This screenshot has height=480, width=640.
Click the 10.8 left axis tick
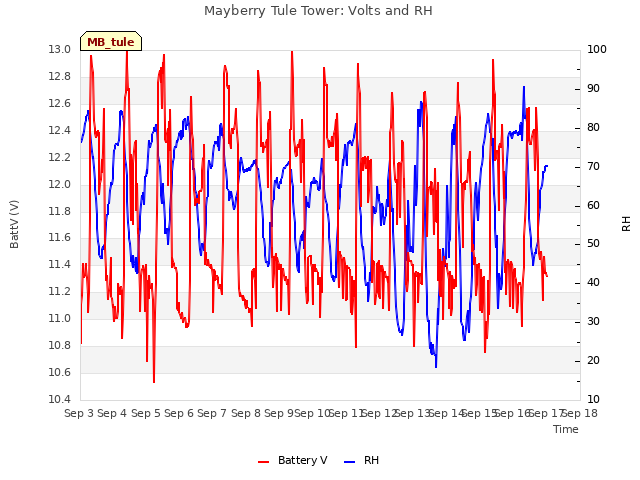tap(59, 345)
